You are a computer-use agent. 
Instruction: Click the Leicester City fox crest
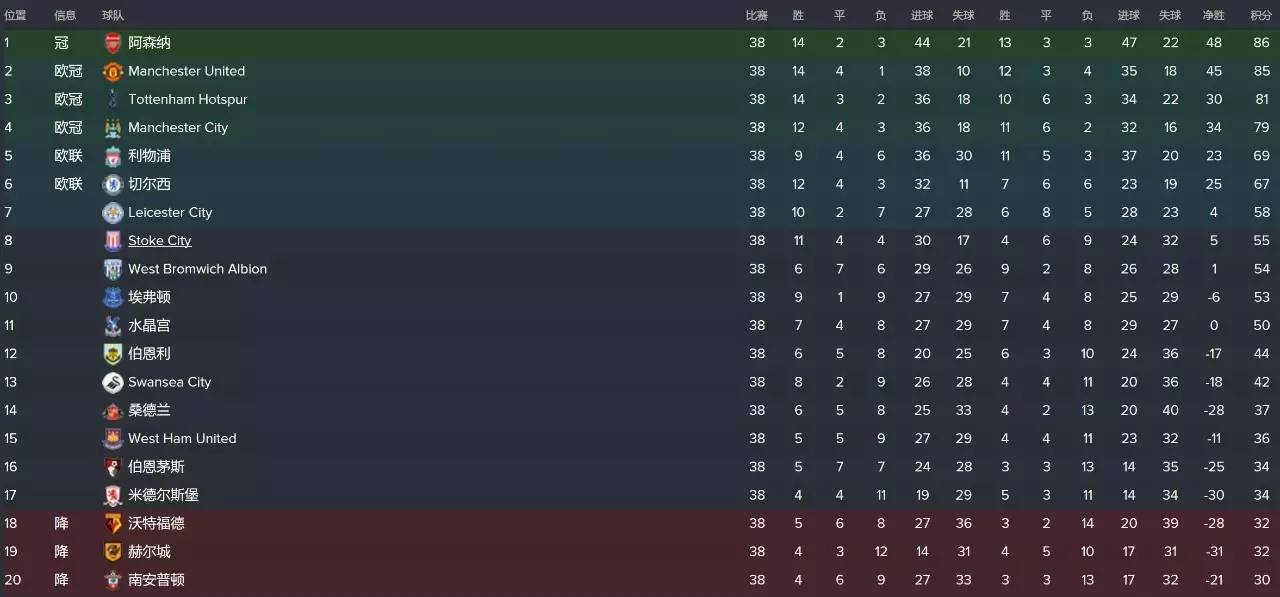(113, 212)
